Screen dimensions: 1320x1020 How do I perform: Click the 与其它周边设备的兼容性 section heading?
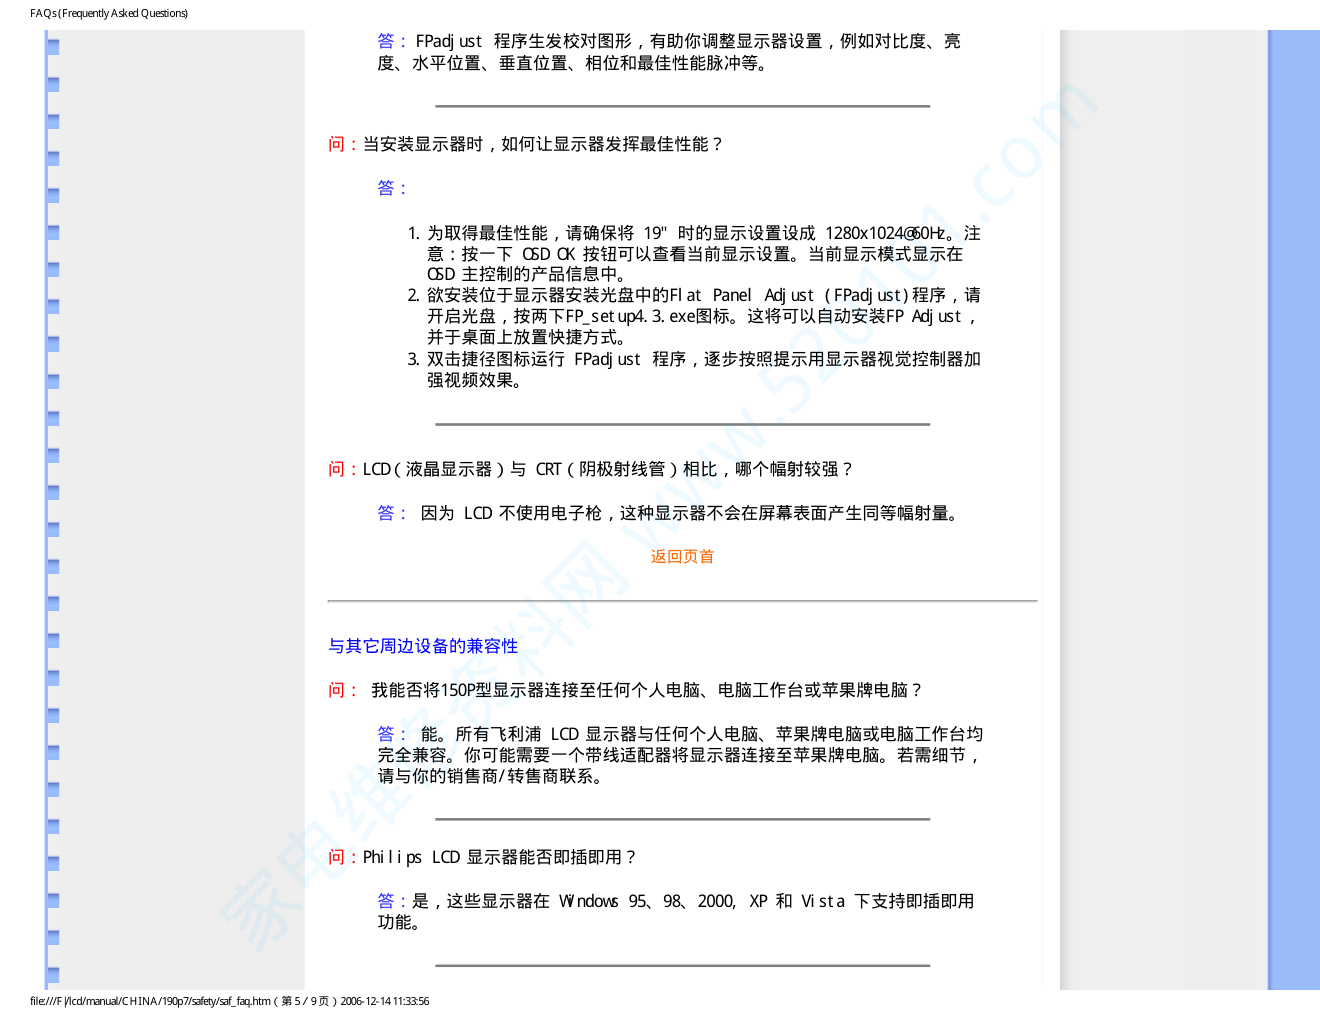tap(423, 646)
